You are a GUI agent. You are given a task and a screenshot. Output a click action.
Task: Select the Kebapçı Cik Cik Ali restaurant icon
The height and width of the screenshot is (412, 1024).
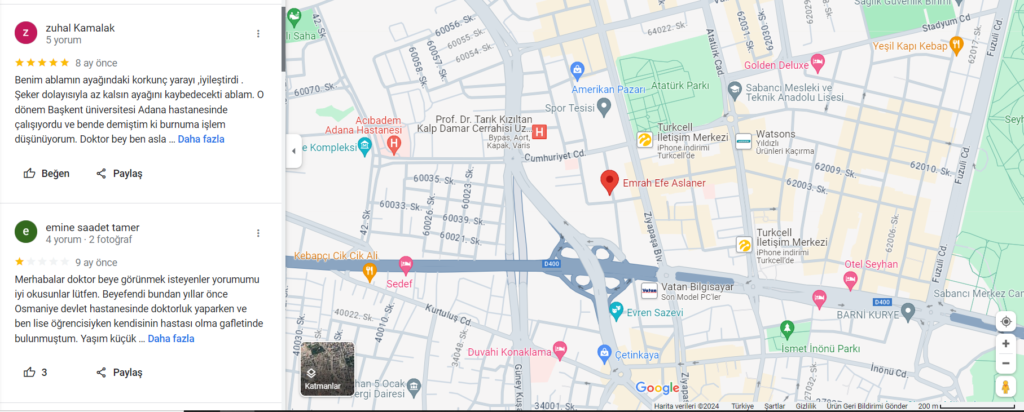click(x=370, y=270)
